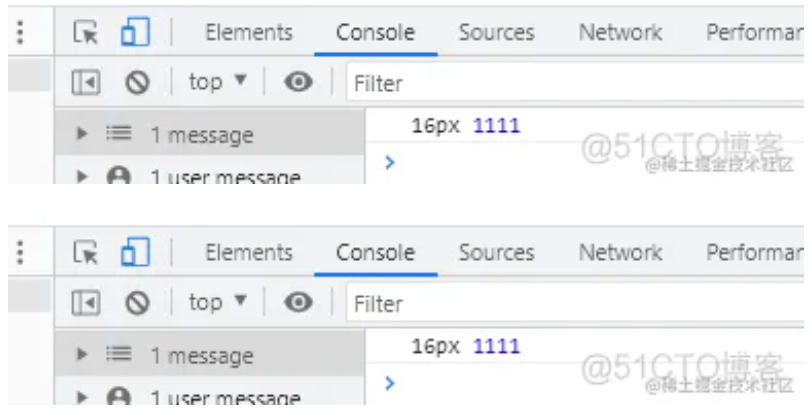Open the three-dot menu in upper DevTools

coord(20,32)
